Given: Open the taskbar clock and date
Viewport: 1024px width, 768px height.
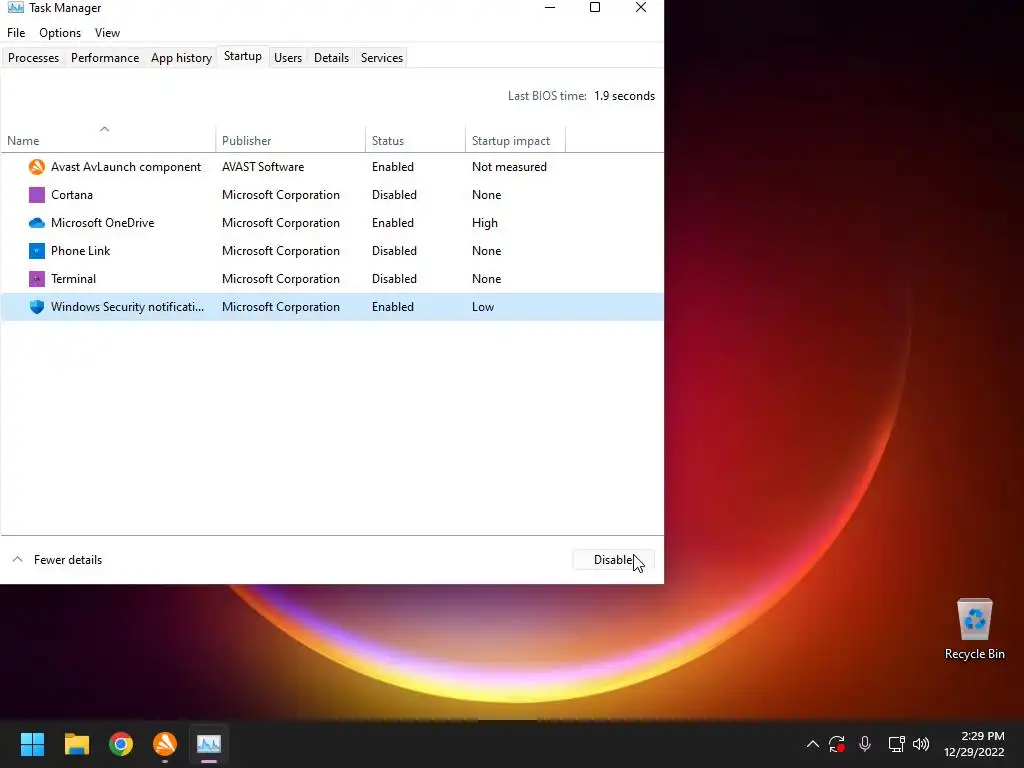Looking at the screenshot, I should (x=974, y=744).
